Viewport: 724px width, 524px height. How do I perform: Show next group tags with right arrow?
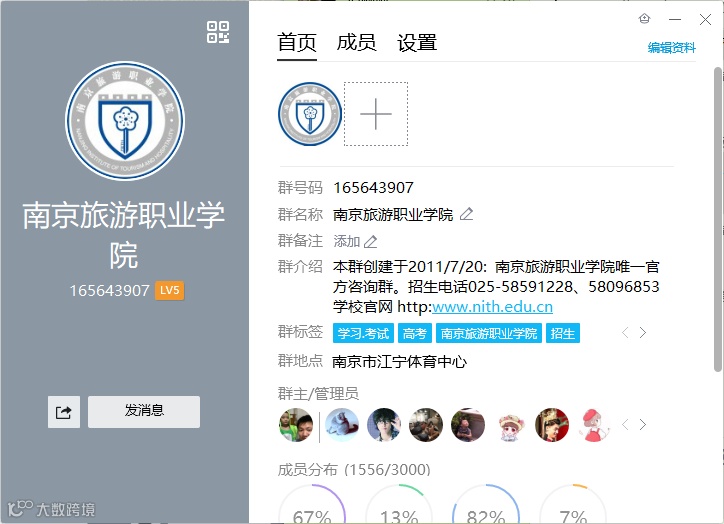tap(642, 332)
